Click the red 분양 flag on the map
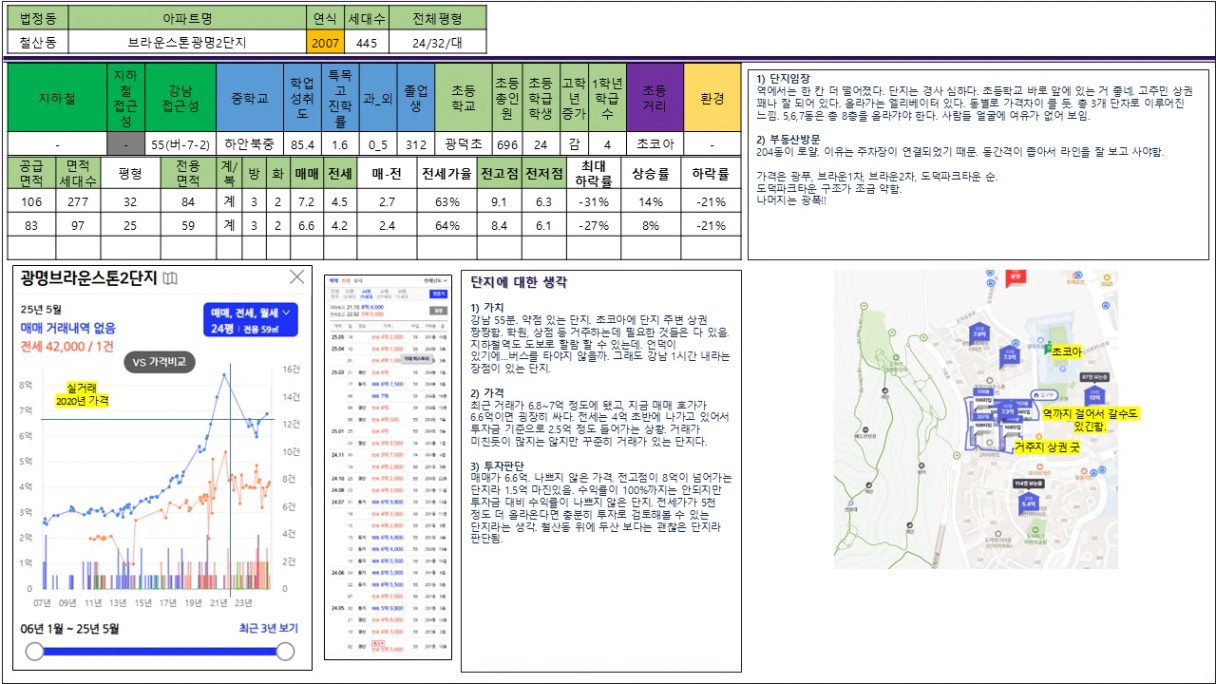Screen dimensions: 1216x684 pyautogui.click(x=1016, y=279)
